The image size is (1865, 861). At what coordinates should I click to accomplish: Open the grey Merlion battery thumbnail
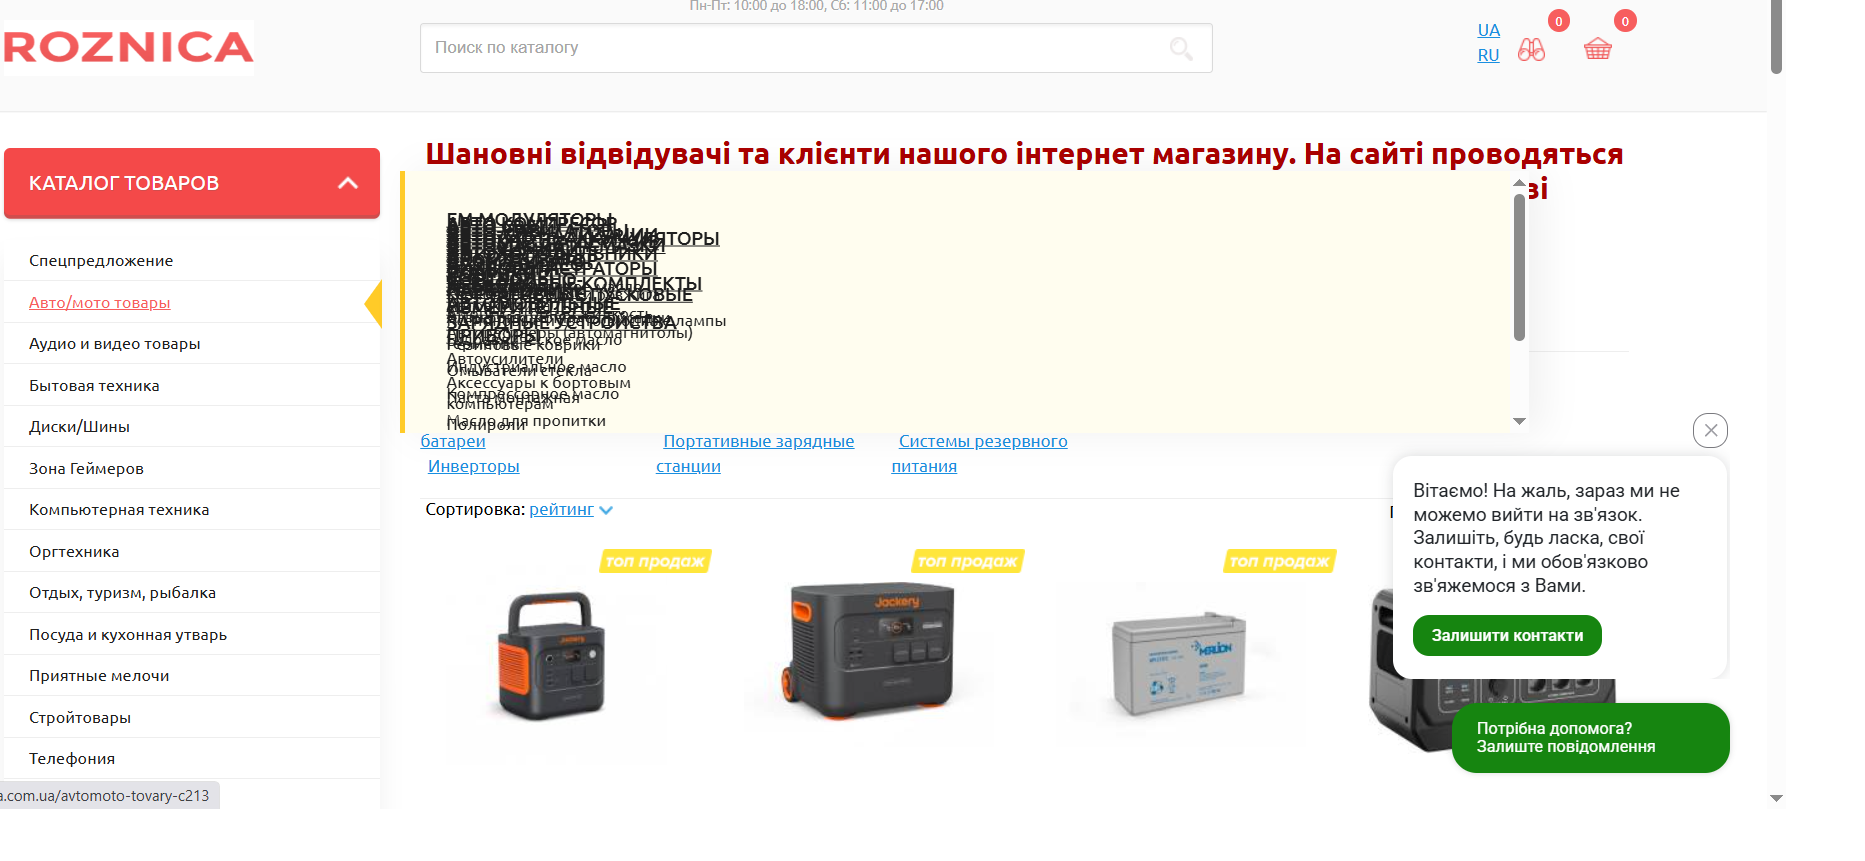tap(1178, 662)
